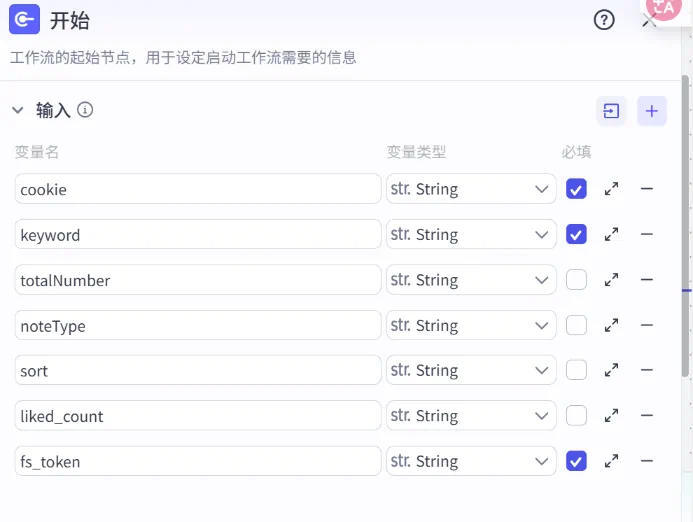Remove the totalNumber variable row
The width and height of the screenshot is (693, 522).
pyautogui.click(x=647, y=280)
